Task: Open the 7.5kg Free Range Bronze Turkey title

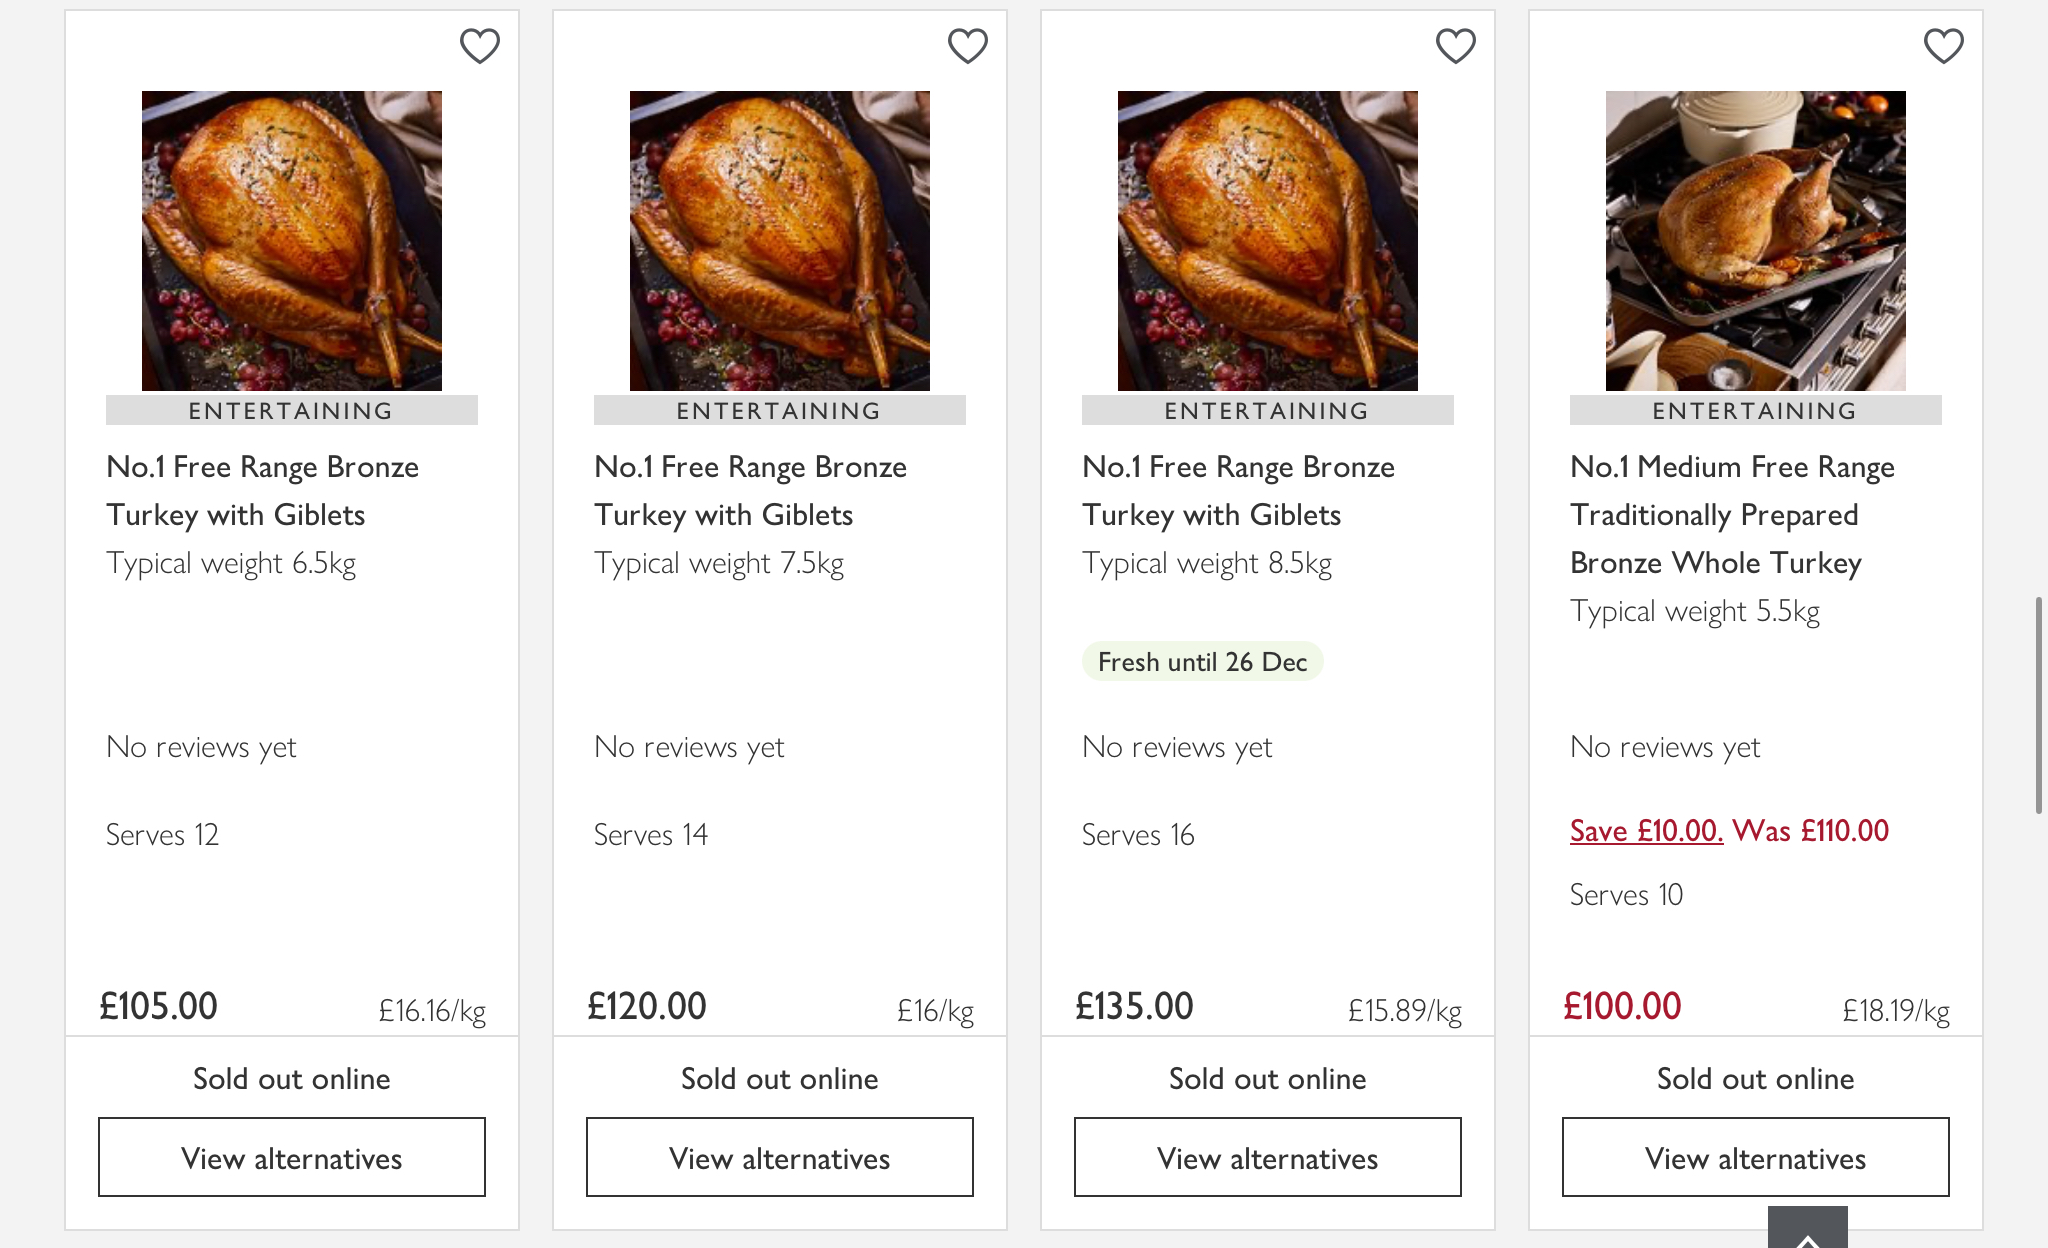Action: coord(750,490)
